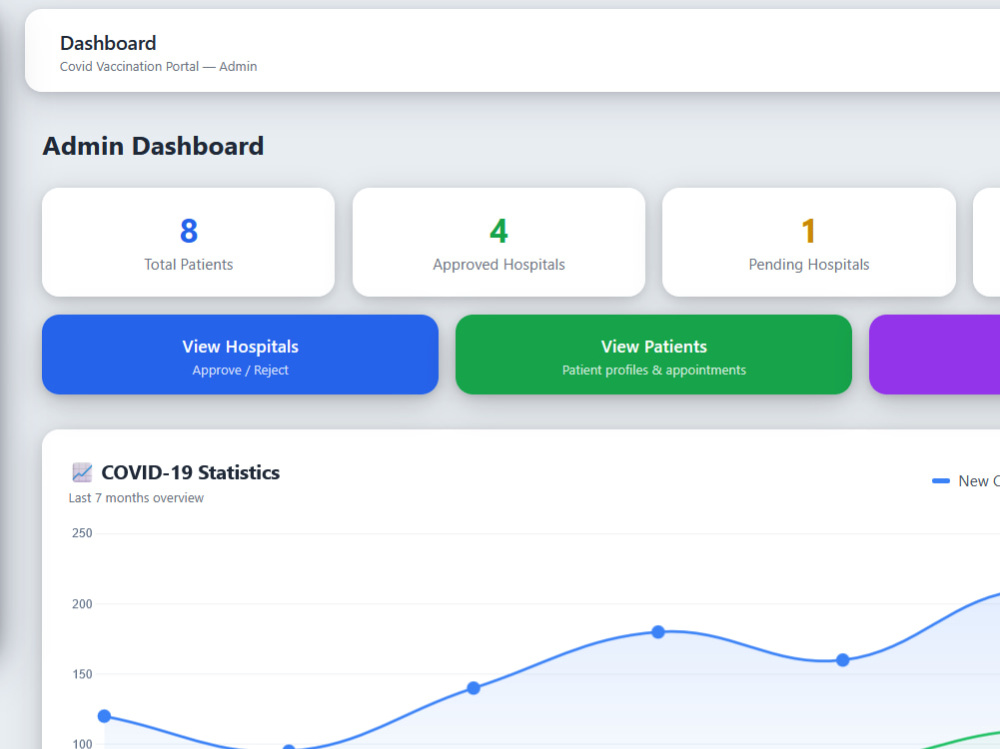The image size is (1000, 749).
Task: Select the Total Patients card
Action: pos(188,242)
